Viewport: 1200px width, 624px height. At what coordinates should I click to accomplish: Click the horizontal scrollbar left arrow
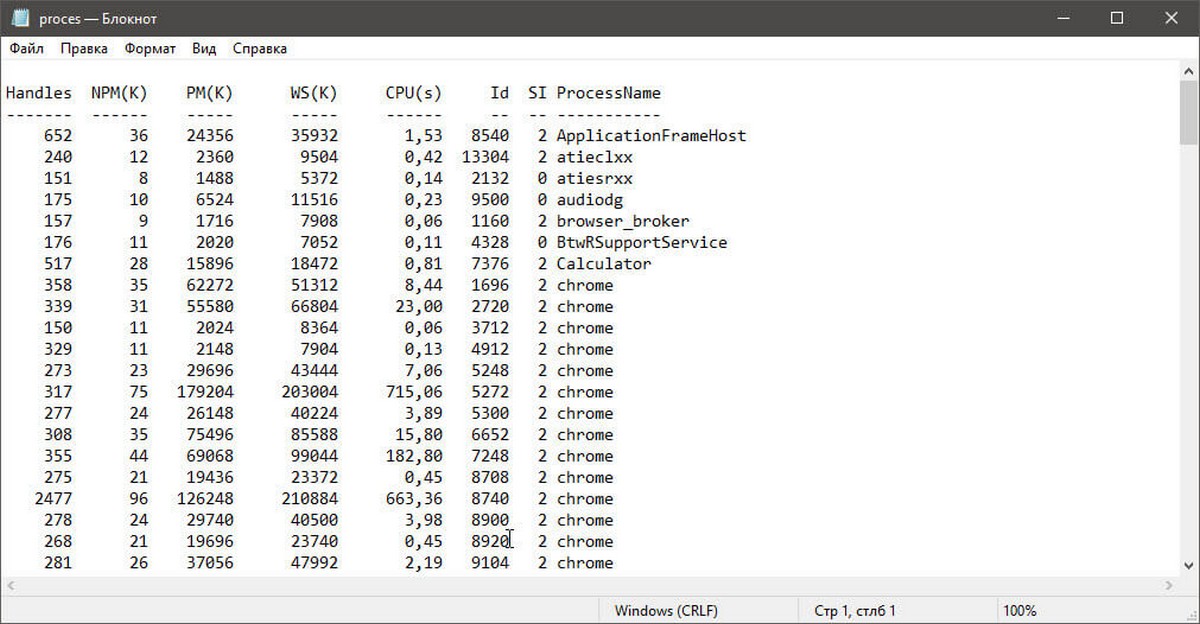pos(10,585)
